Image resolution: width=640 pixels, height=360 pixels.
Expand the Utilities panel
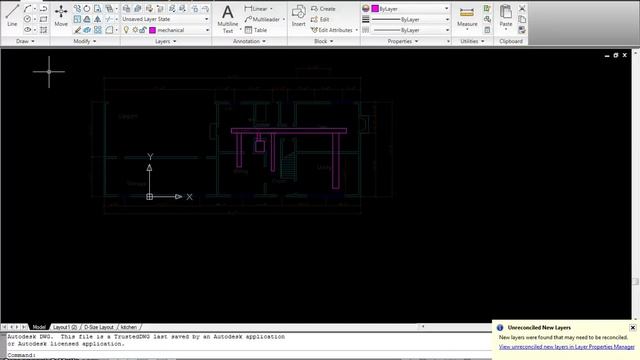click(473, 41)
